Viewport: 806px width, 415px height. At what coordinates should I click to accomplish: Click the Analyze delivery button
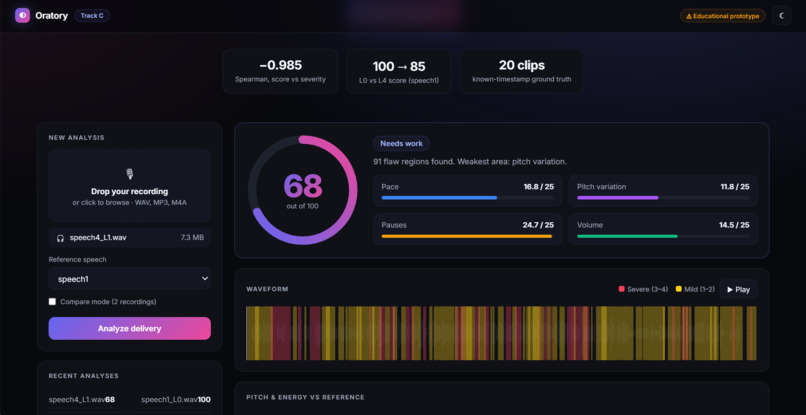[x=130, y=329]
